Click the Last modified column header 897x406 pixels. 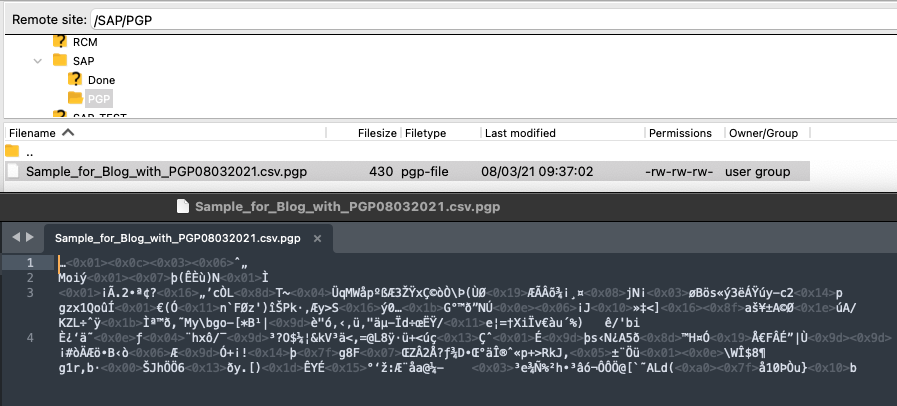point(520,133)
